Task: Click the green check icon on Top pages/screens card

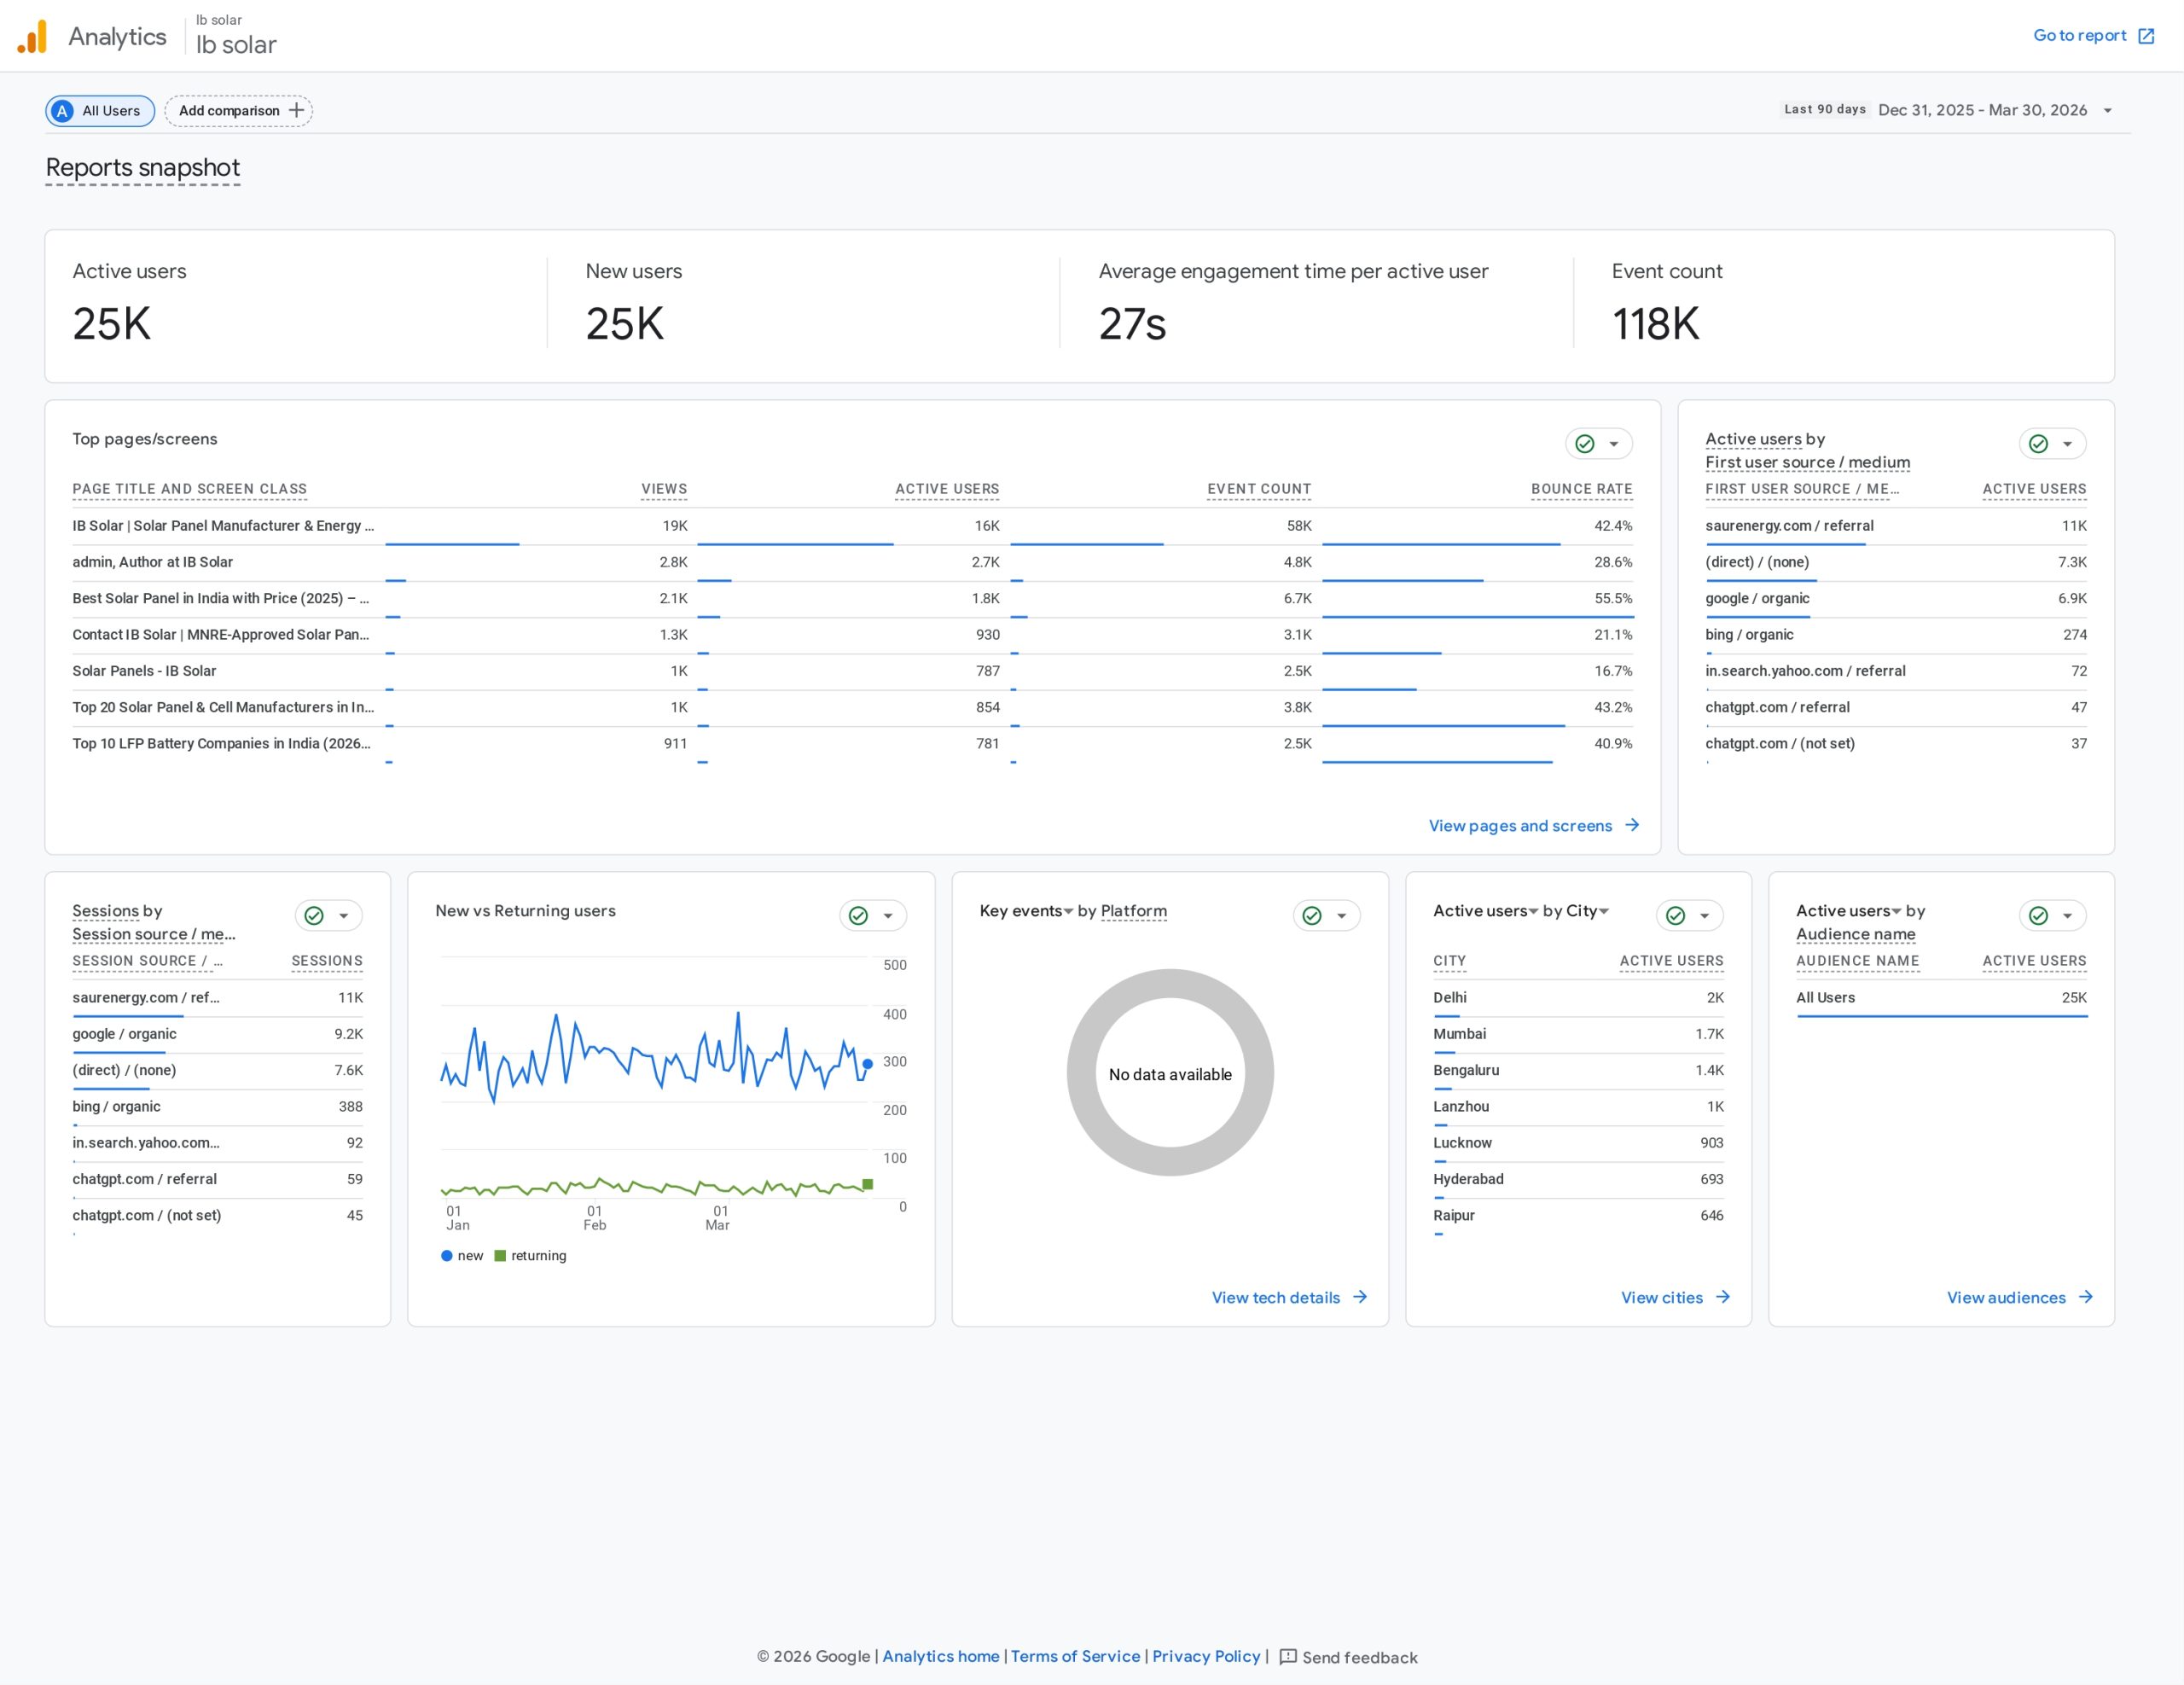Action: point(1585,444)
